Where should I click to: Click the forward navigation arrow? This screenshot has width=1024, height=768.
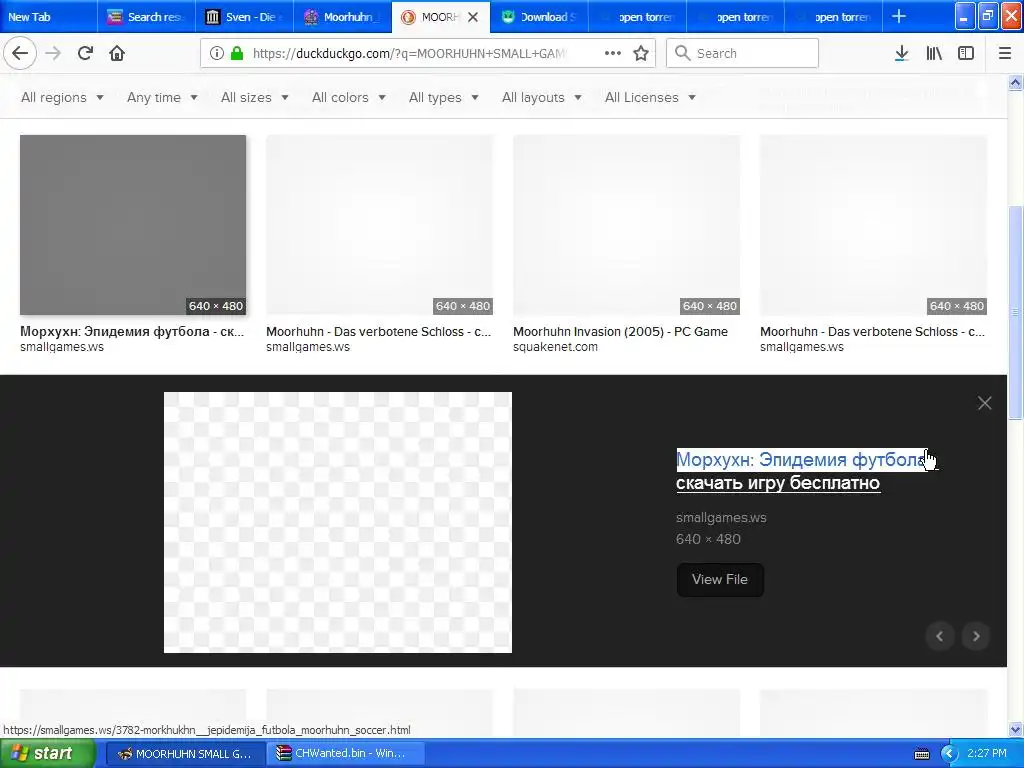click(53, 53)
